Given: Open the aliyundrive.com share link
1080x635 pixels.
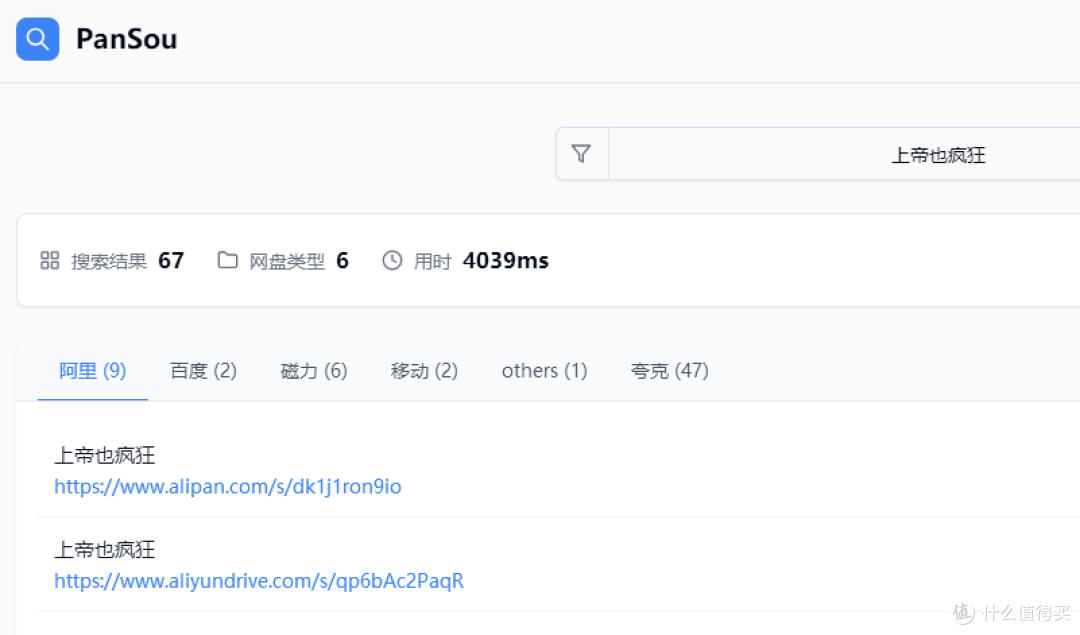Looking at the screenshot, I should pyautogui.click(x=258, y=580).
